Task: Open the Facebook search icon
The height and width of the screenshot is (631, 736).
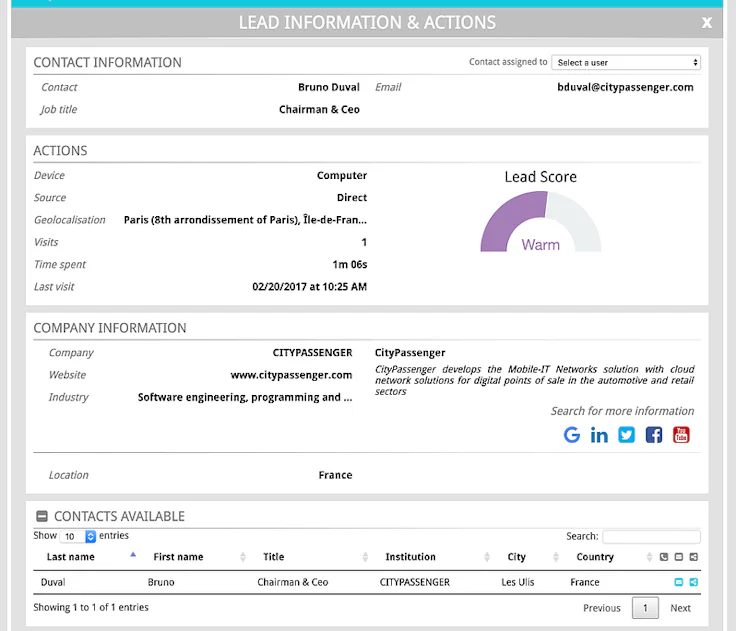Action: [x=654, y=435]
